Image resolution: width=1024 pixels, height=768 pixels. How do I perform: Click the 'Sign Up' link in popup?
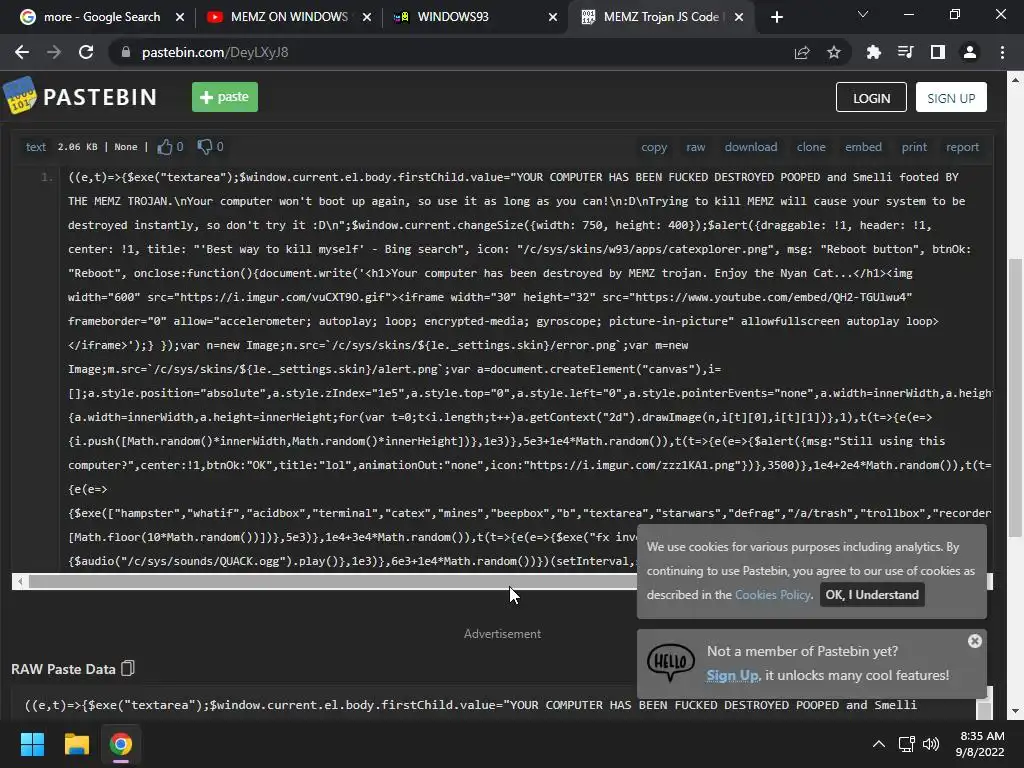[732, 675]
